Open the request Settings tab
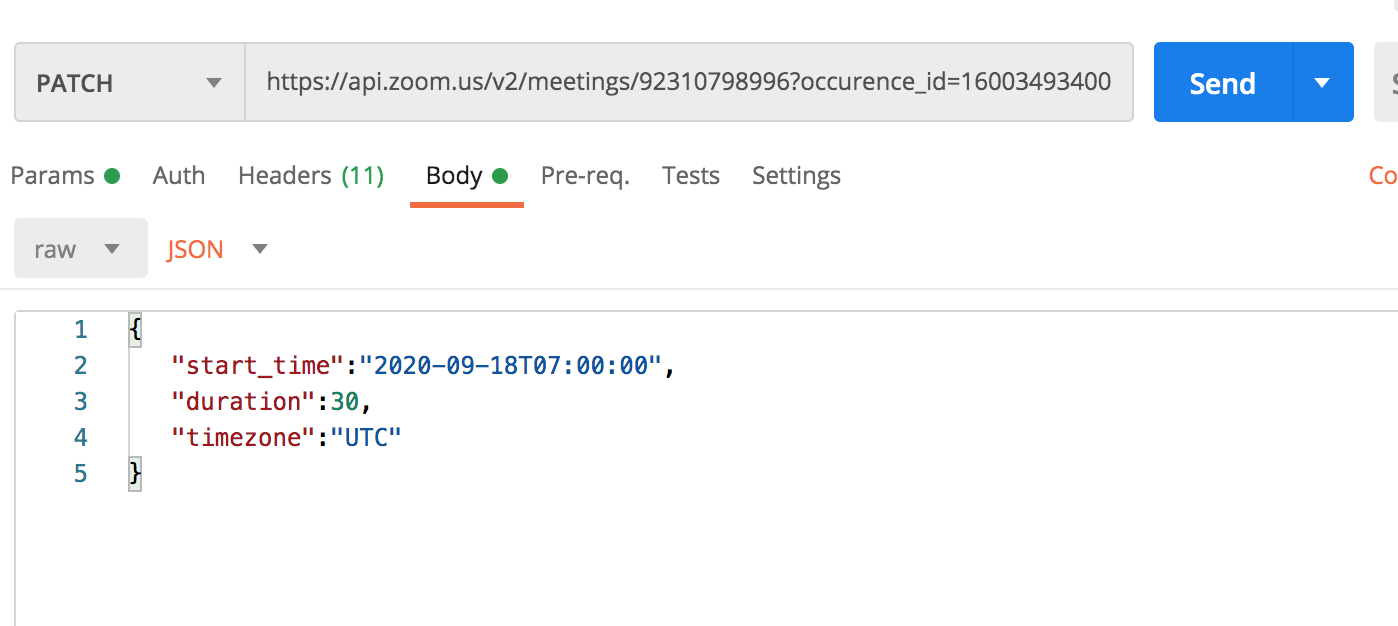The image size is (1398, 626). point(796,176)
